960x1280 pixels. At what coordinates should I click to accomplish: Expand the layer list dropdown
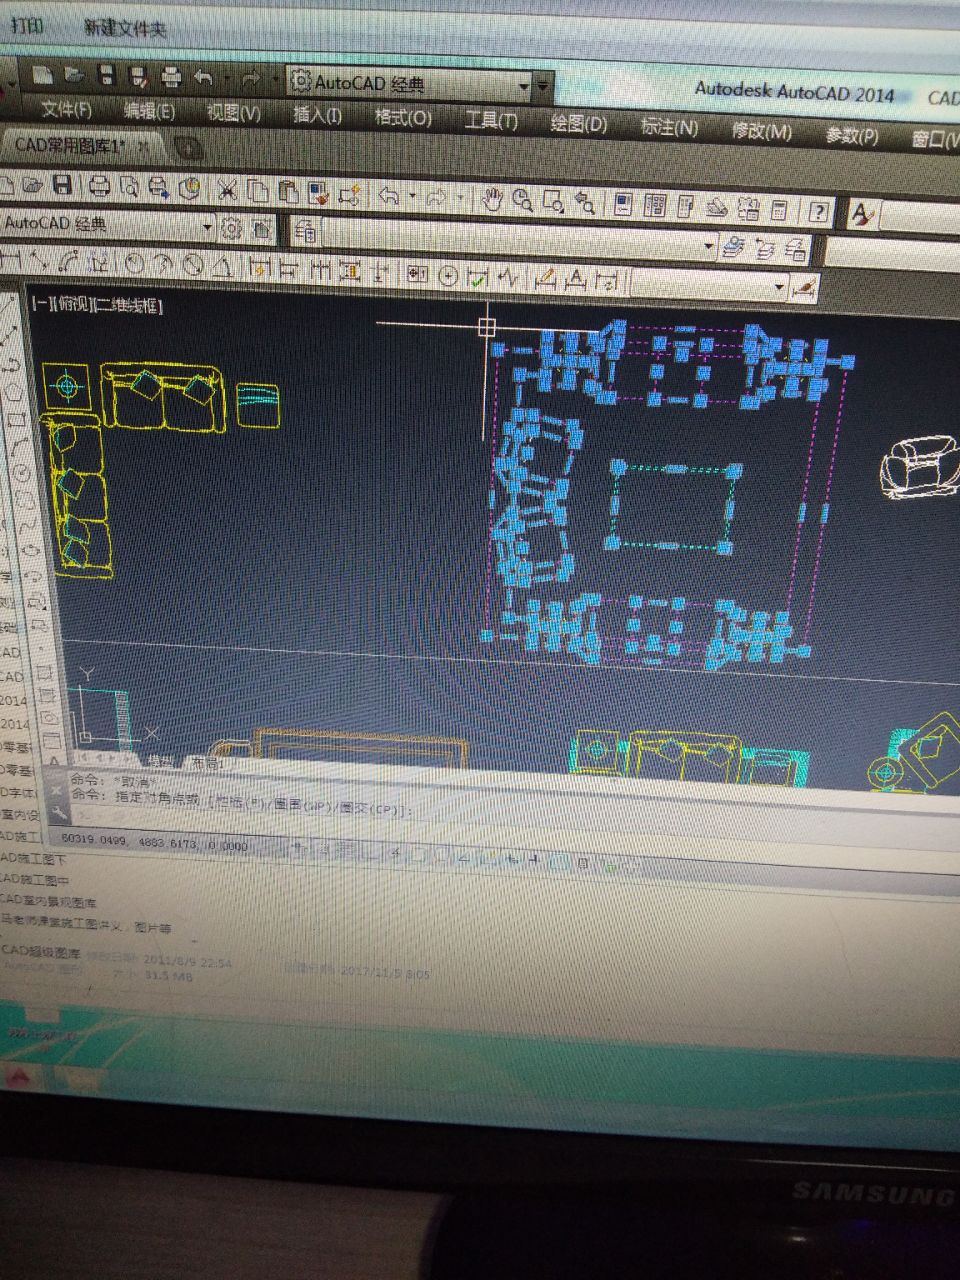709,245
